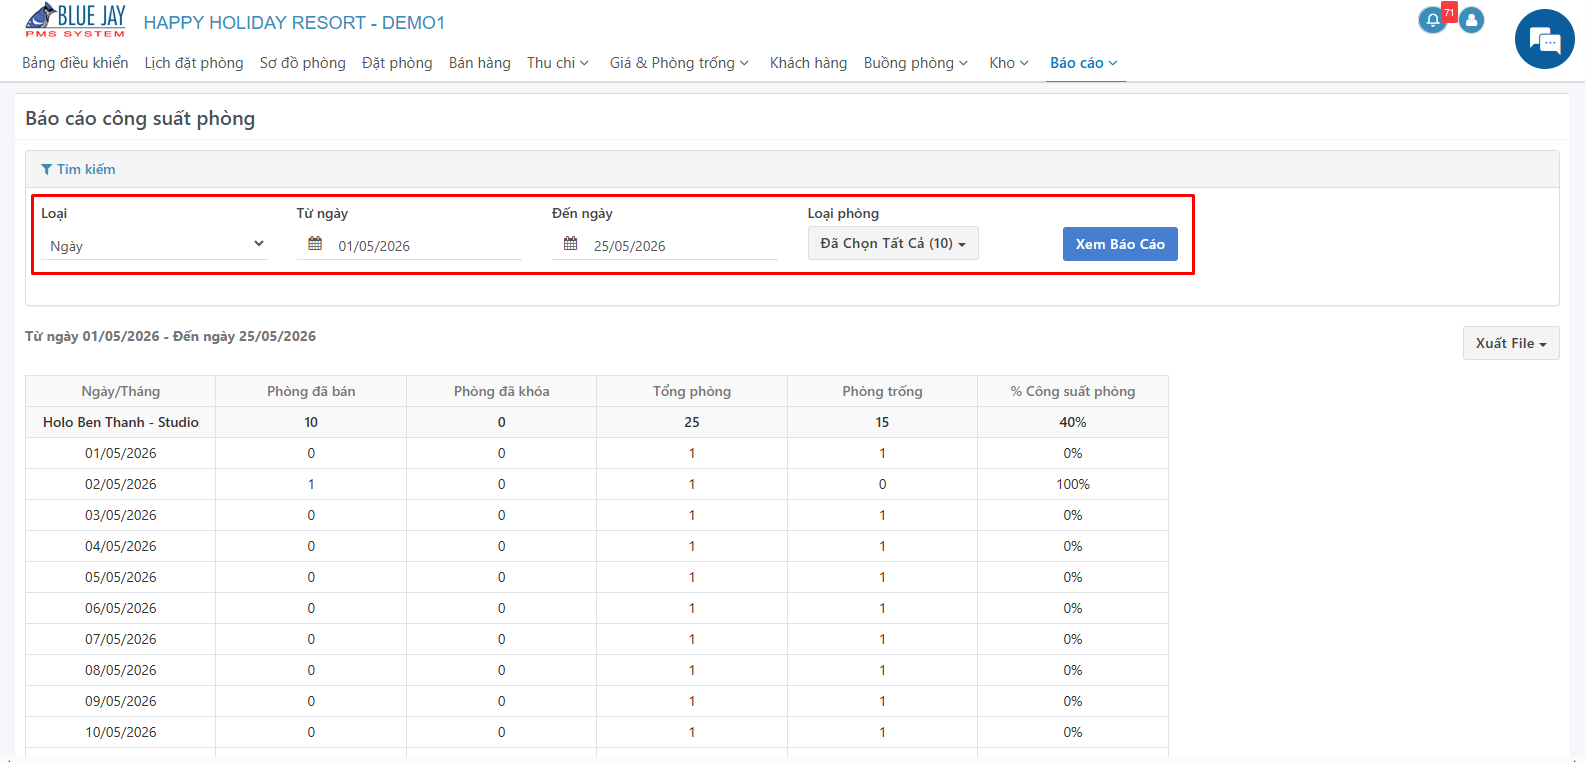Click the Từ ngày calendar icon
Screen dimensions: 1586x762
click(x=315, y=244)
